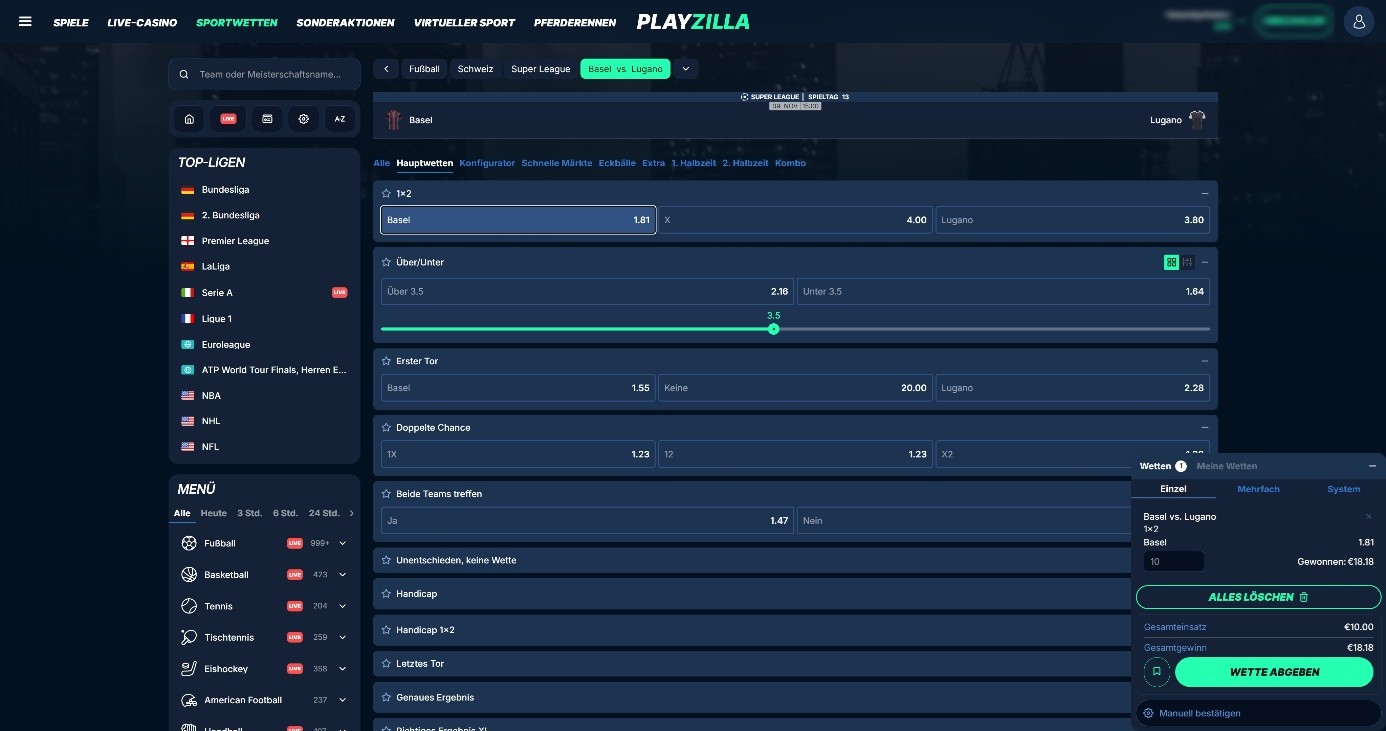
Task: Expand the Fußball sport in the Menü list
Action: [x=343, y=543]
